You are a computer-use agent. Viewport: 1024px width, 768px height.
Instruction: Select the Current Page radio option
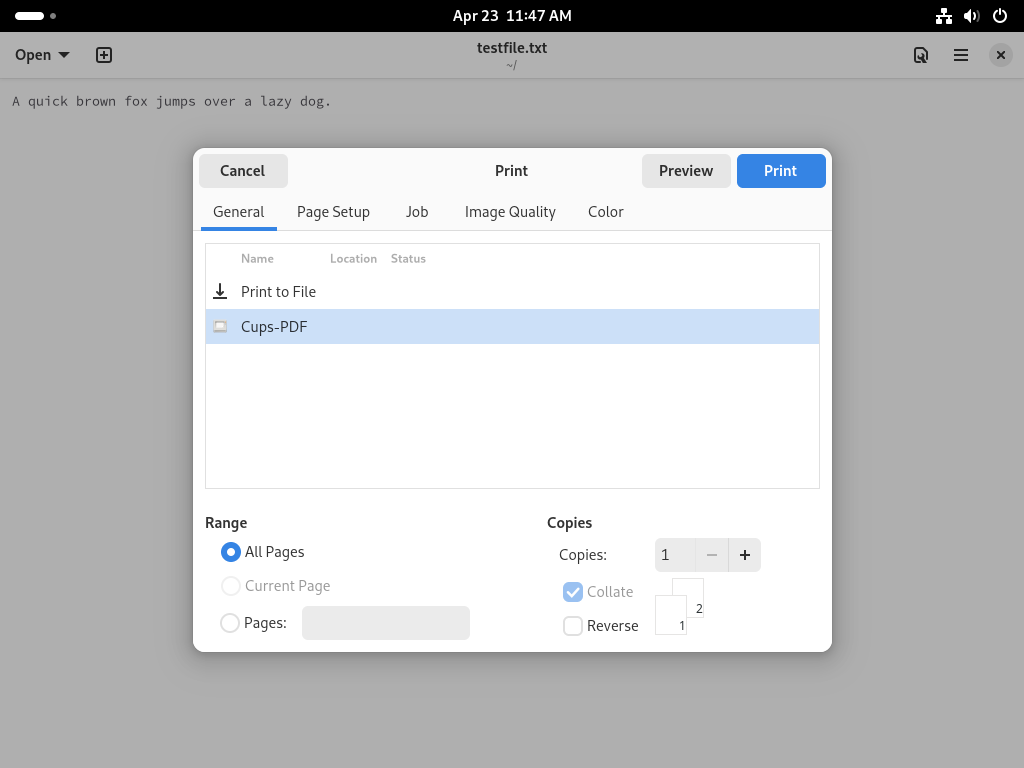(231, 586)
